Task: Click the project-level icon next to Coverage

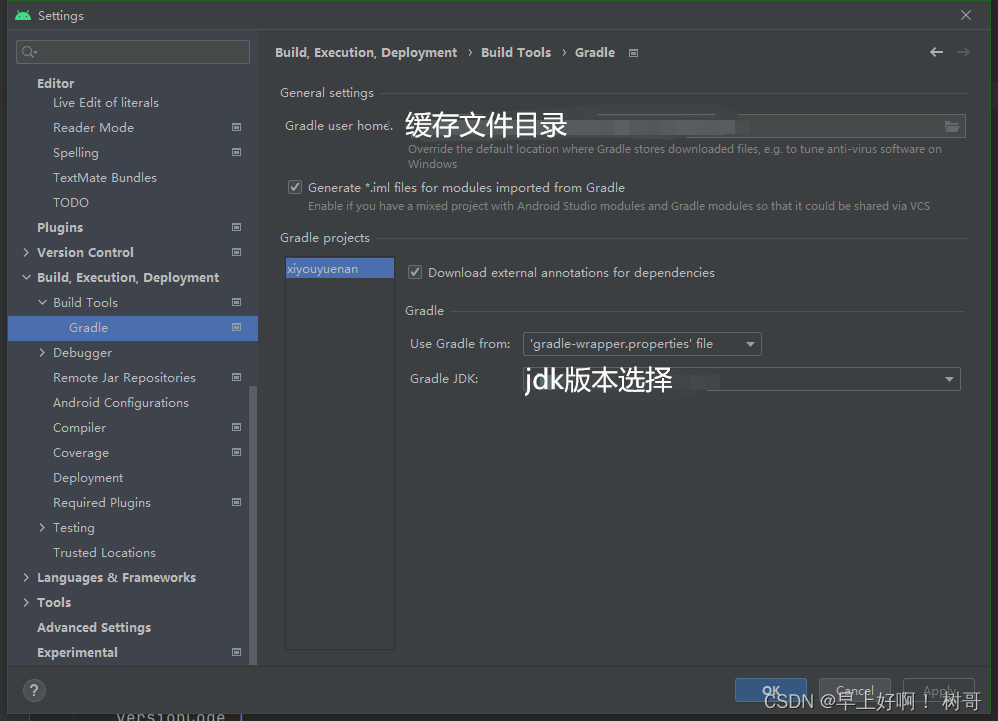Action: pyautogui.click(x=236, y=452)
